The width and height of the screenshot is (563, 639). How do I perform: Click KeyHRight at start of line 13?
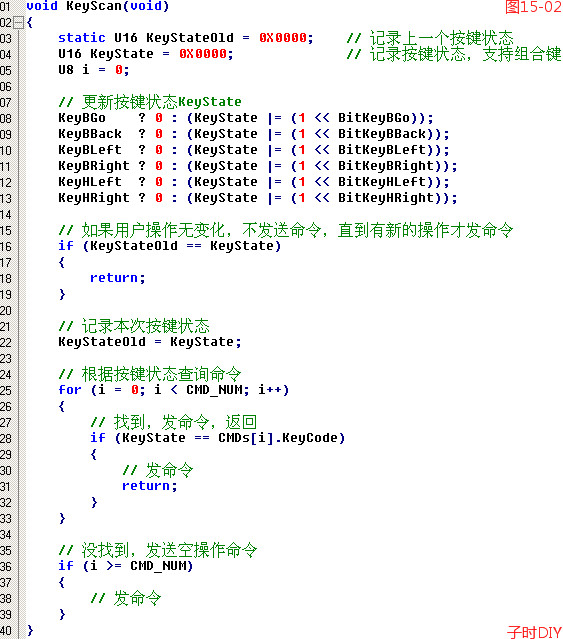tap(94, 198)
